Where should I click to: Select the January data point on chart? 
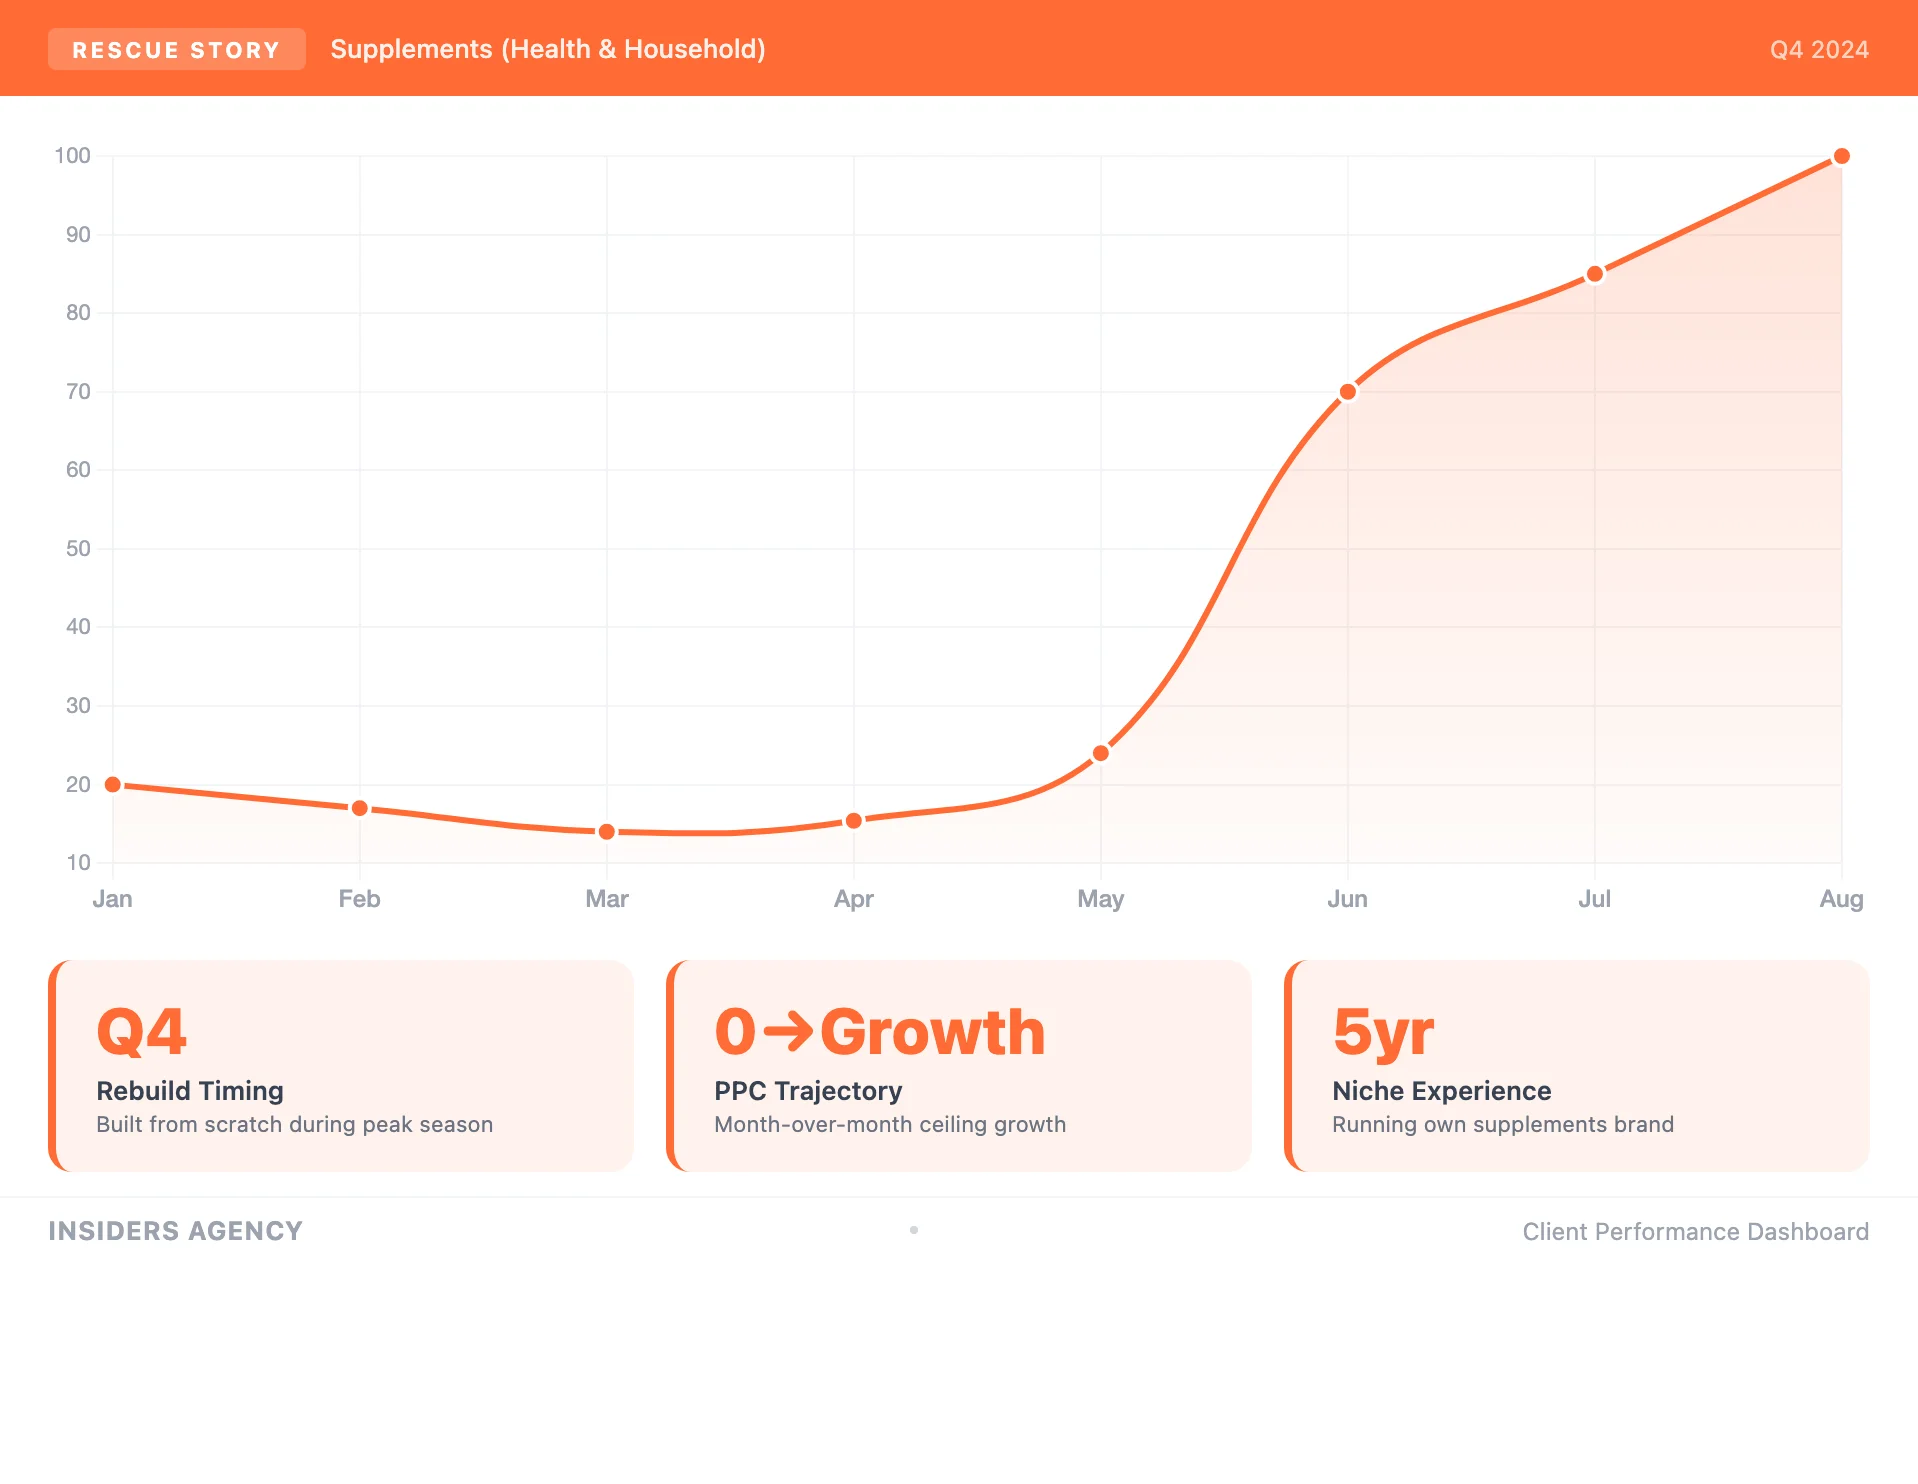tap(113, 785)
